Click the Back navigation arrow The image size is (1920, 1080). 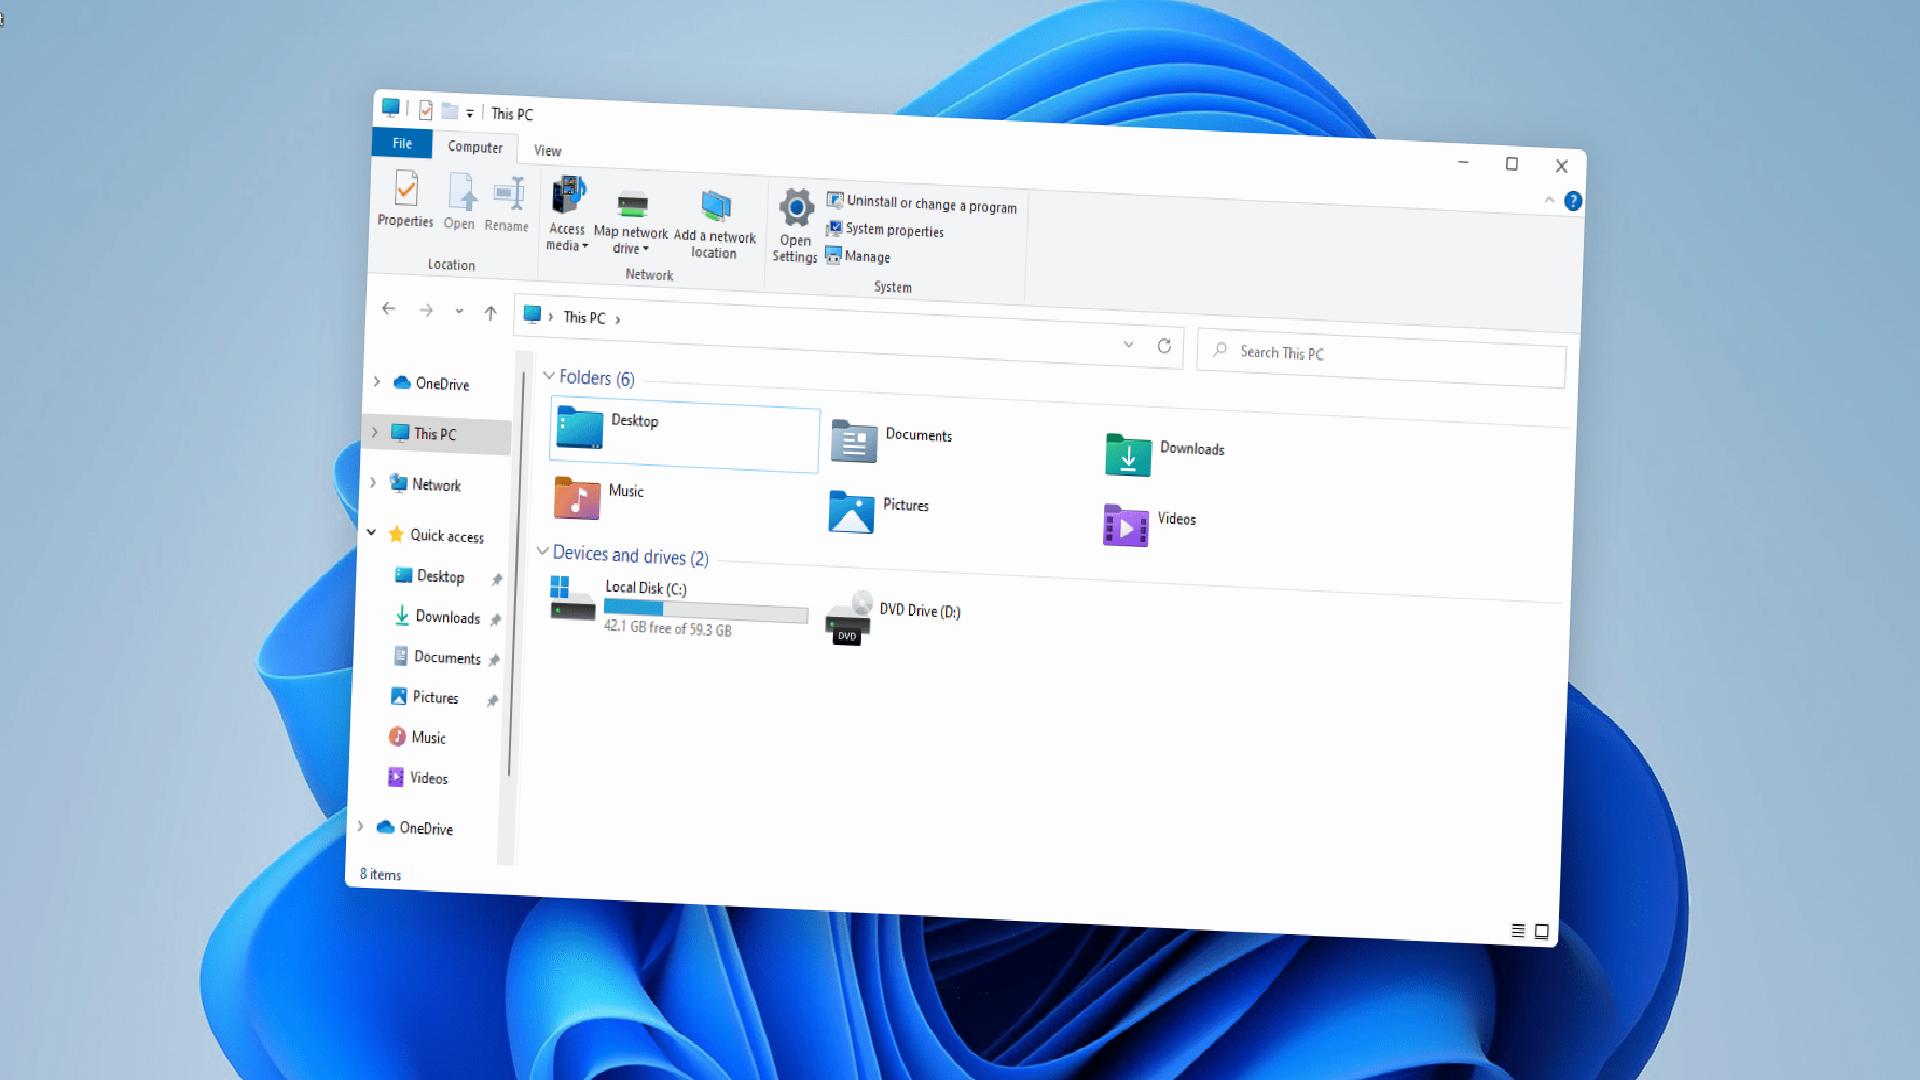tap(388, 309)
